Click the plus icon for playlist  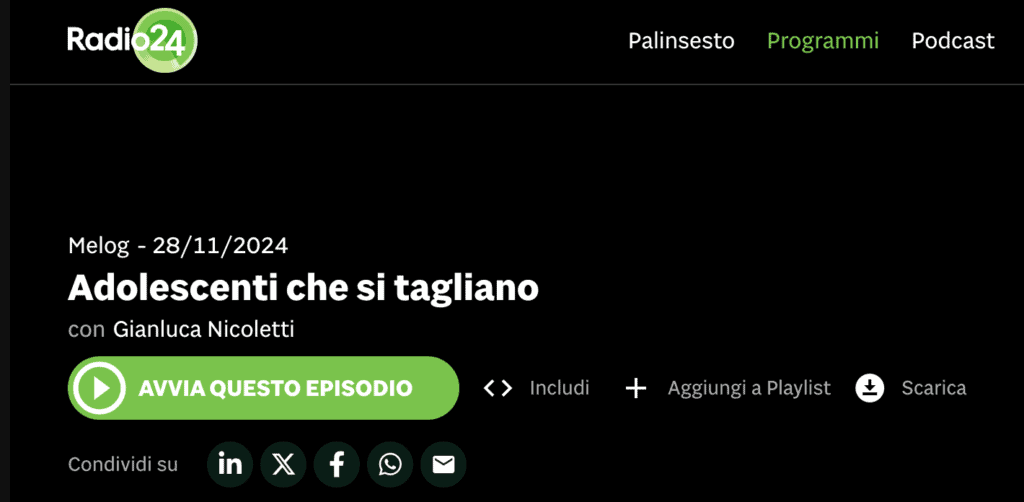tap(635, 388)
